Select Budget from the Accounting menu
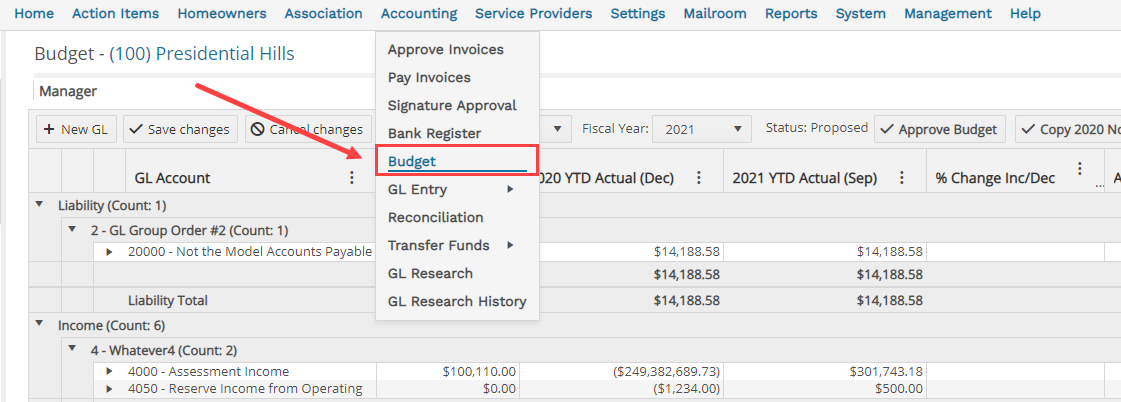The height and width of the screenshot is (402, 1121). (411, 162)
